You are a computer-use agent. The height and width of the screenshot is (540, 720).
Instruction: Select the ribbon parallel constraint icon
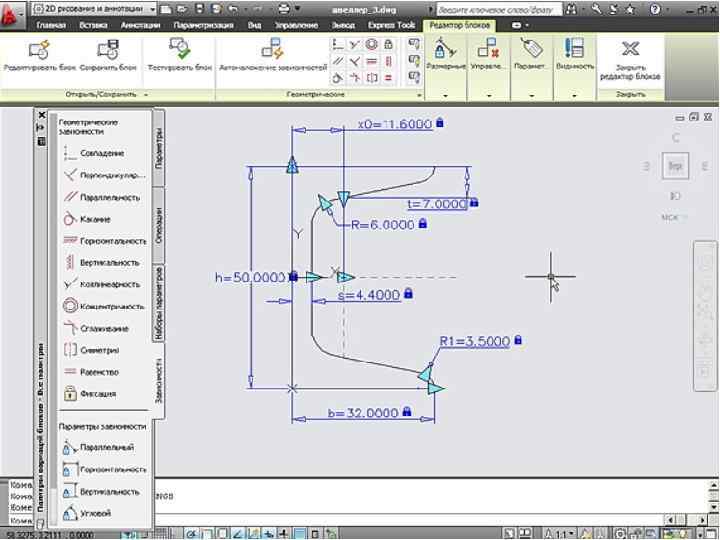pos(338,61)
